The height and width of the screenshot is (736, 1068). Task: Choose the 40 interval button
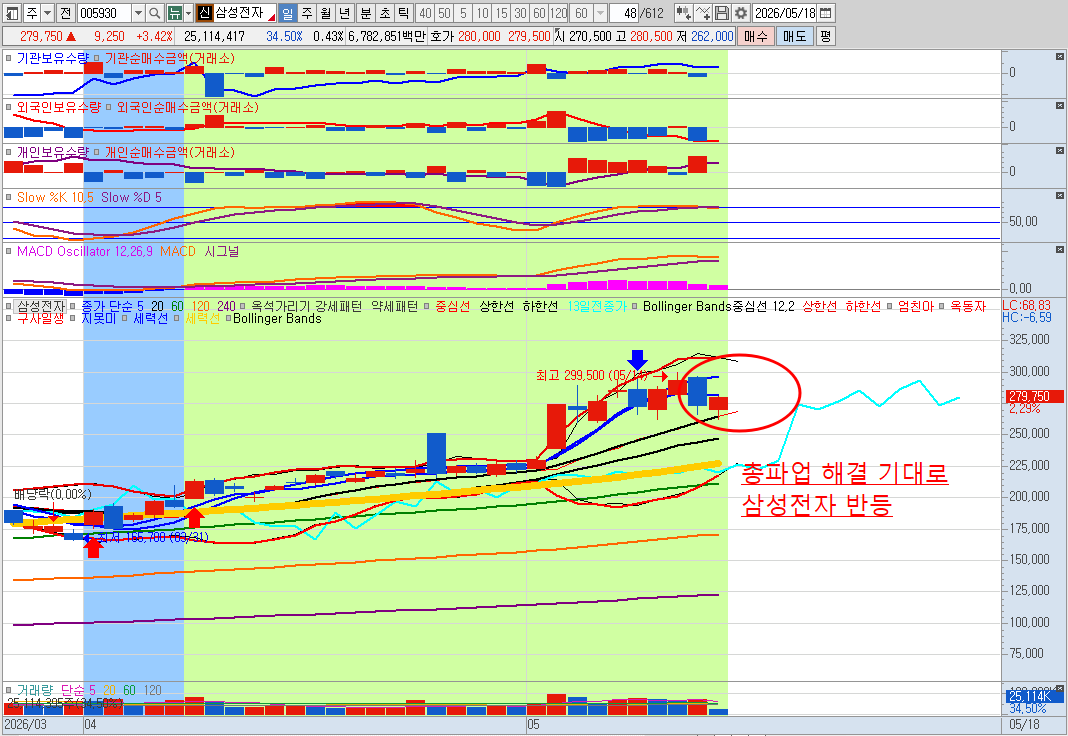[x=425, y=13]
